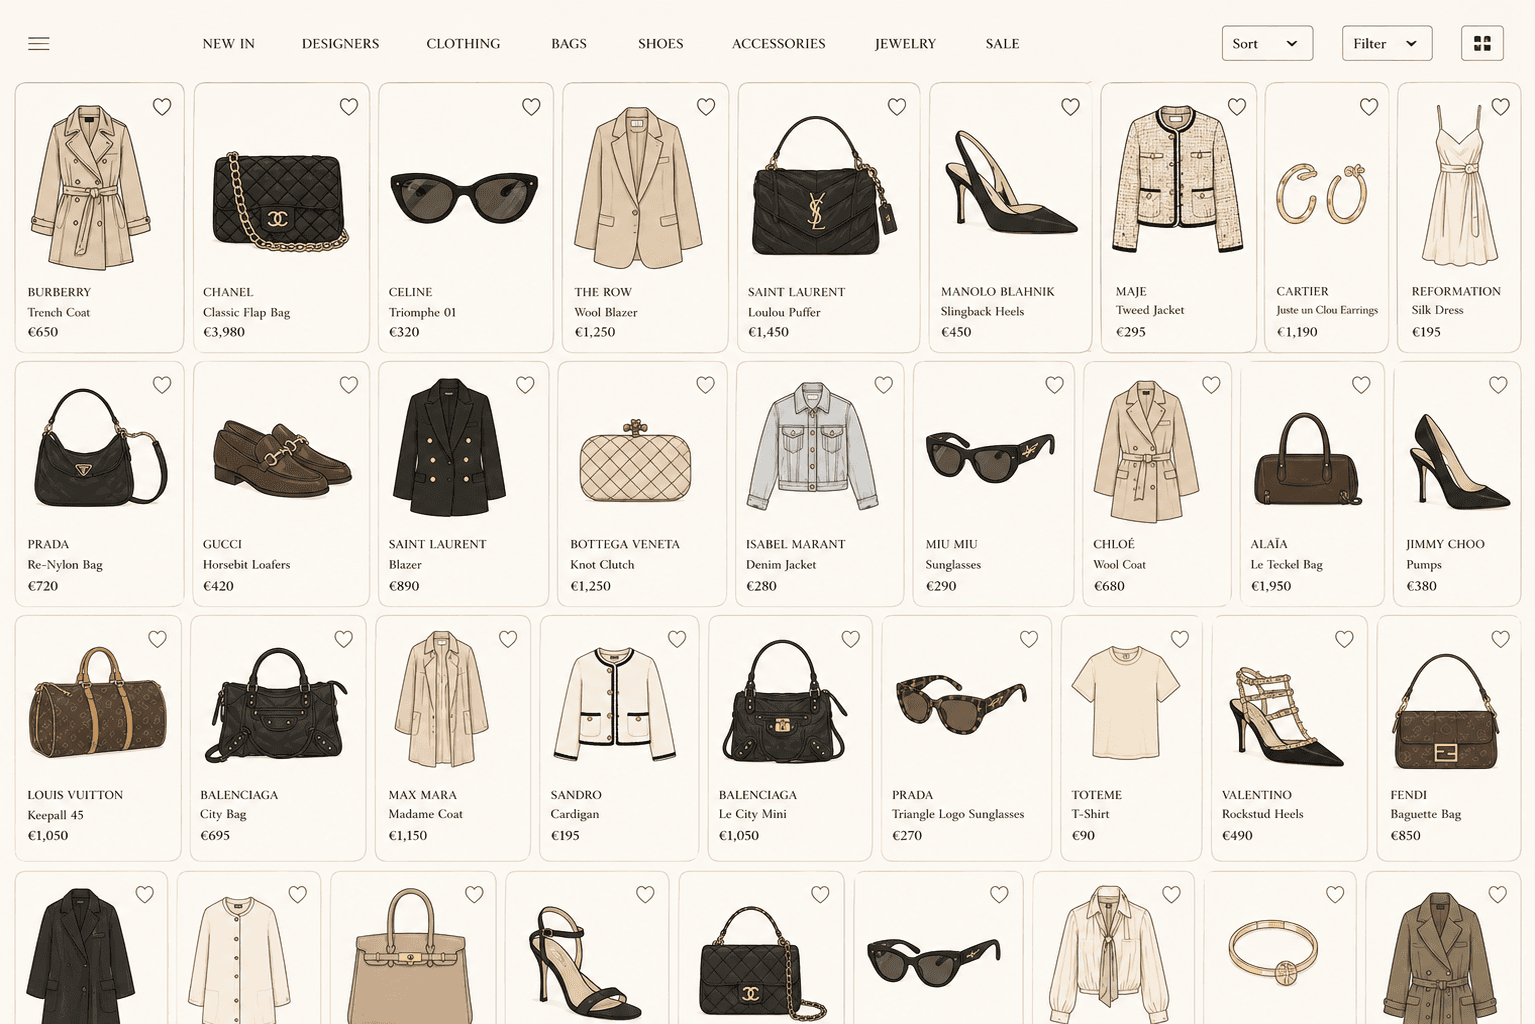Screen dimensions: 1535x1024
Task: Click the SAINT LAURENT Loulou Puffer brand name
Action: pyautogui.click(x=796, y=292)
